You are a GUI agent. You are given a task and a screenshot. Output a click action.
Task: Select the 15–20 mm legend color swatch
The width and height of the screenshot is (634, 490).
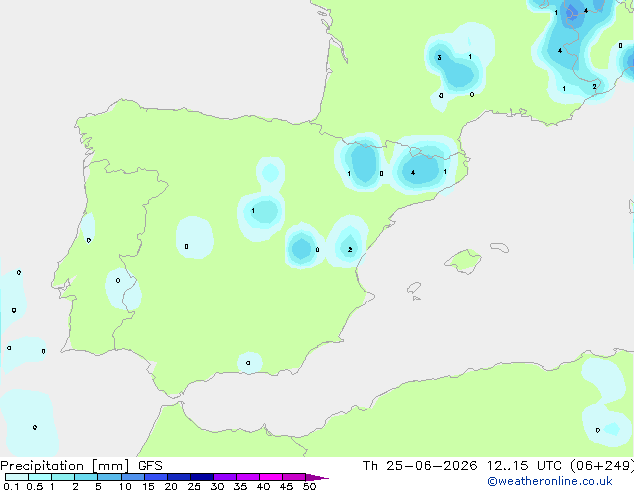tap(155, 477)
